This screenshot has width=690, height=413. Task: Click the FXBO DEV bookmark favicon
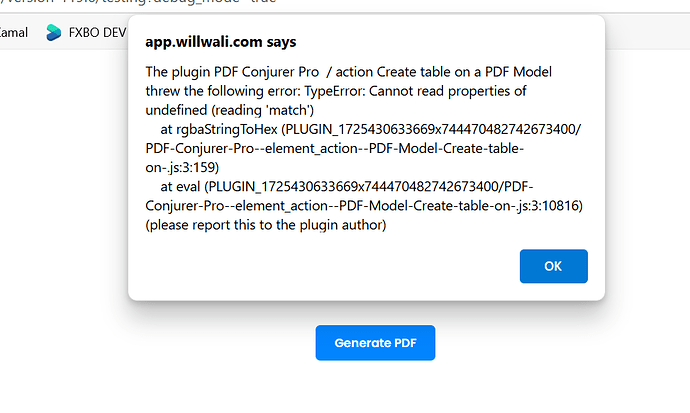[54, 33]
